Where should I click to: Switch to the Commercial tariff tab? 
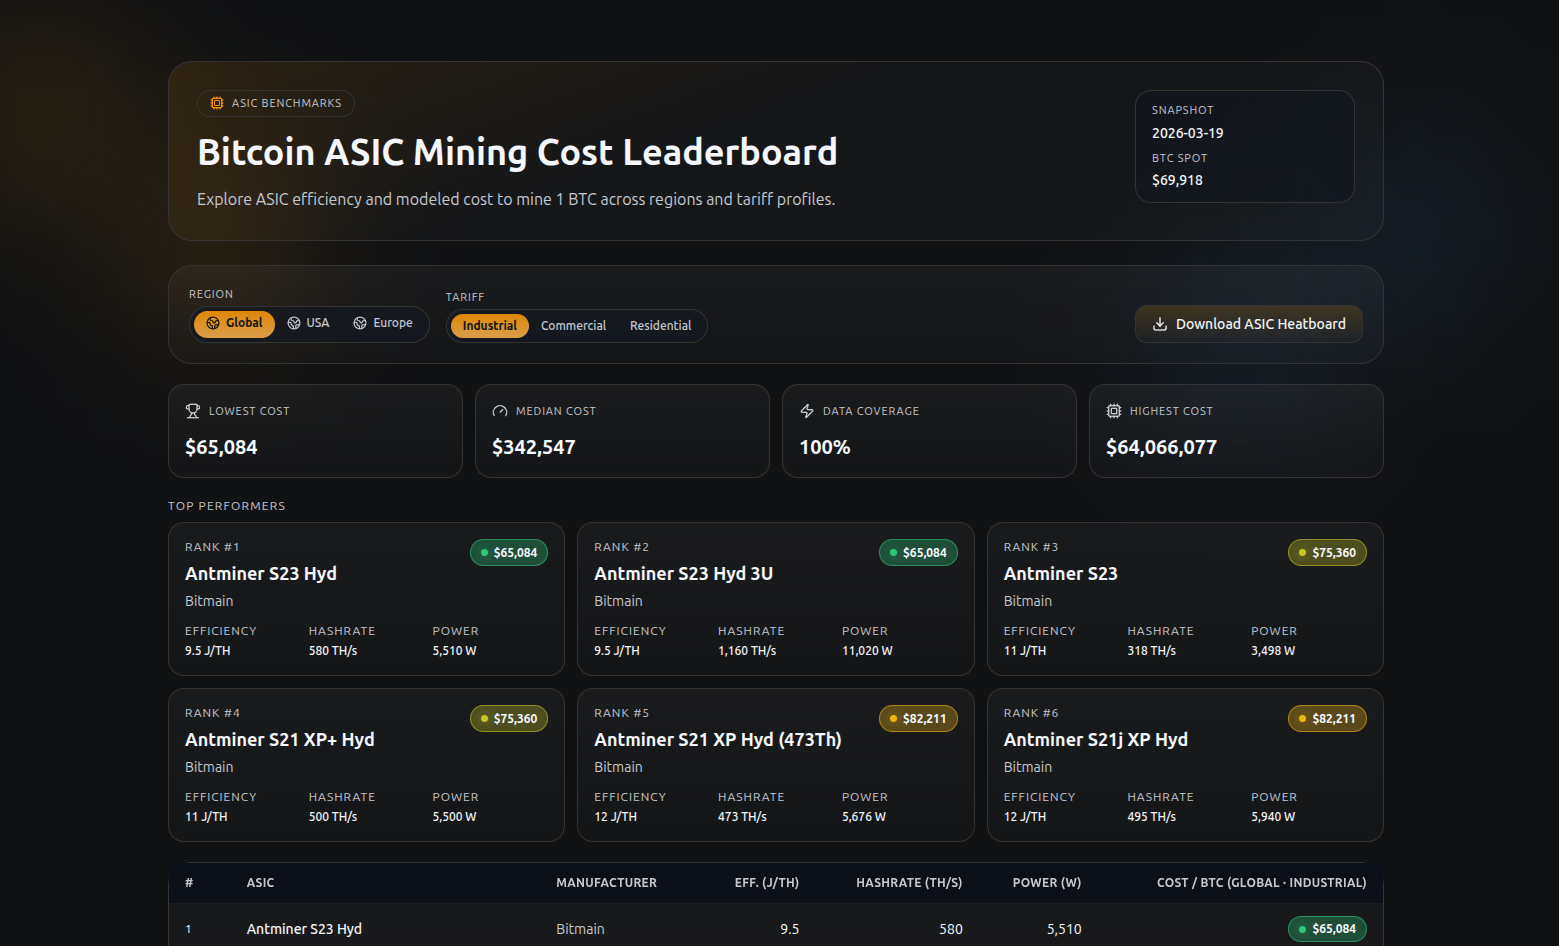[572, 325]
